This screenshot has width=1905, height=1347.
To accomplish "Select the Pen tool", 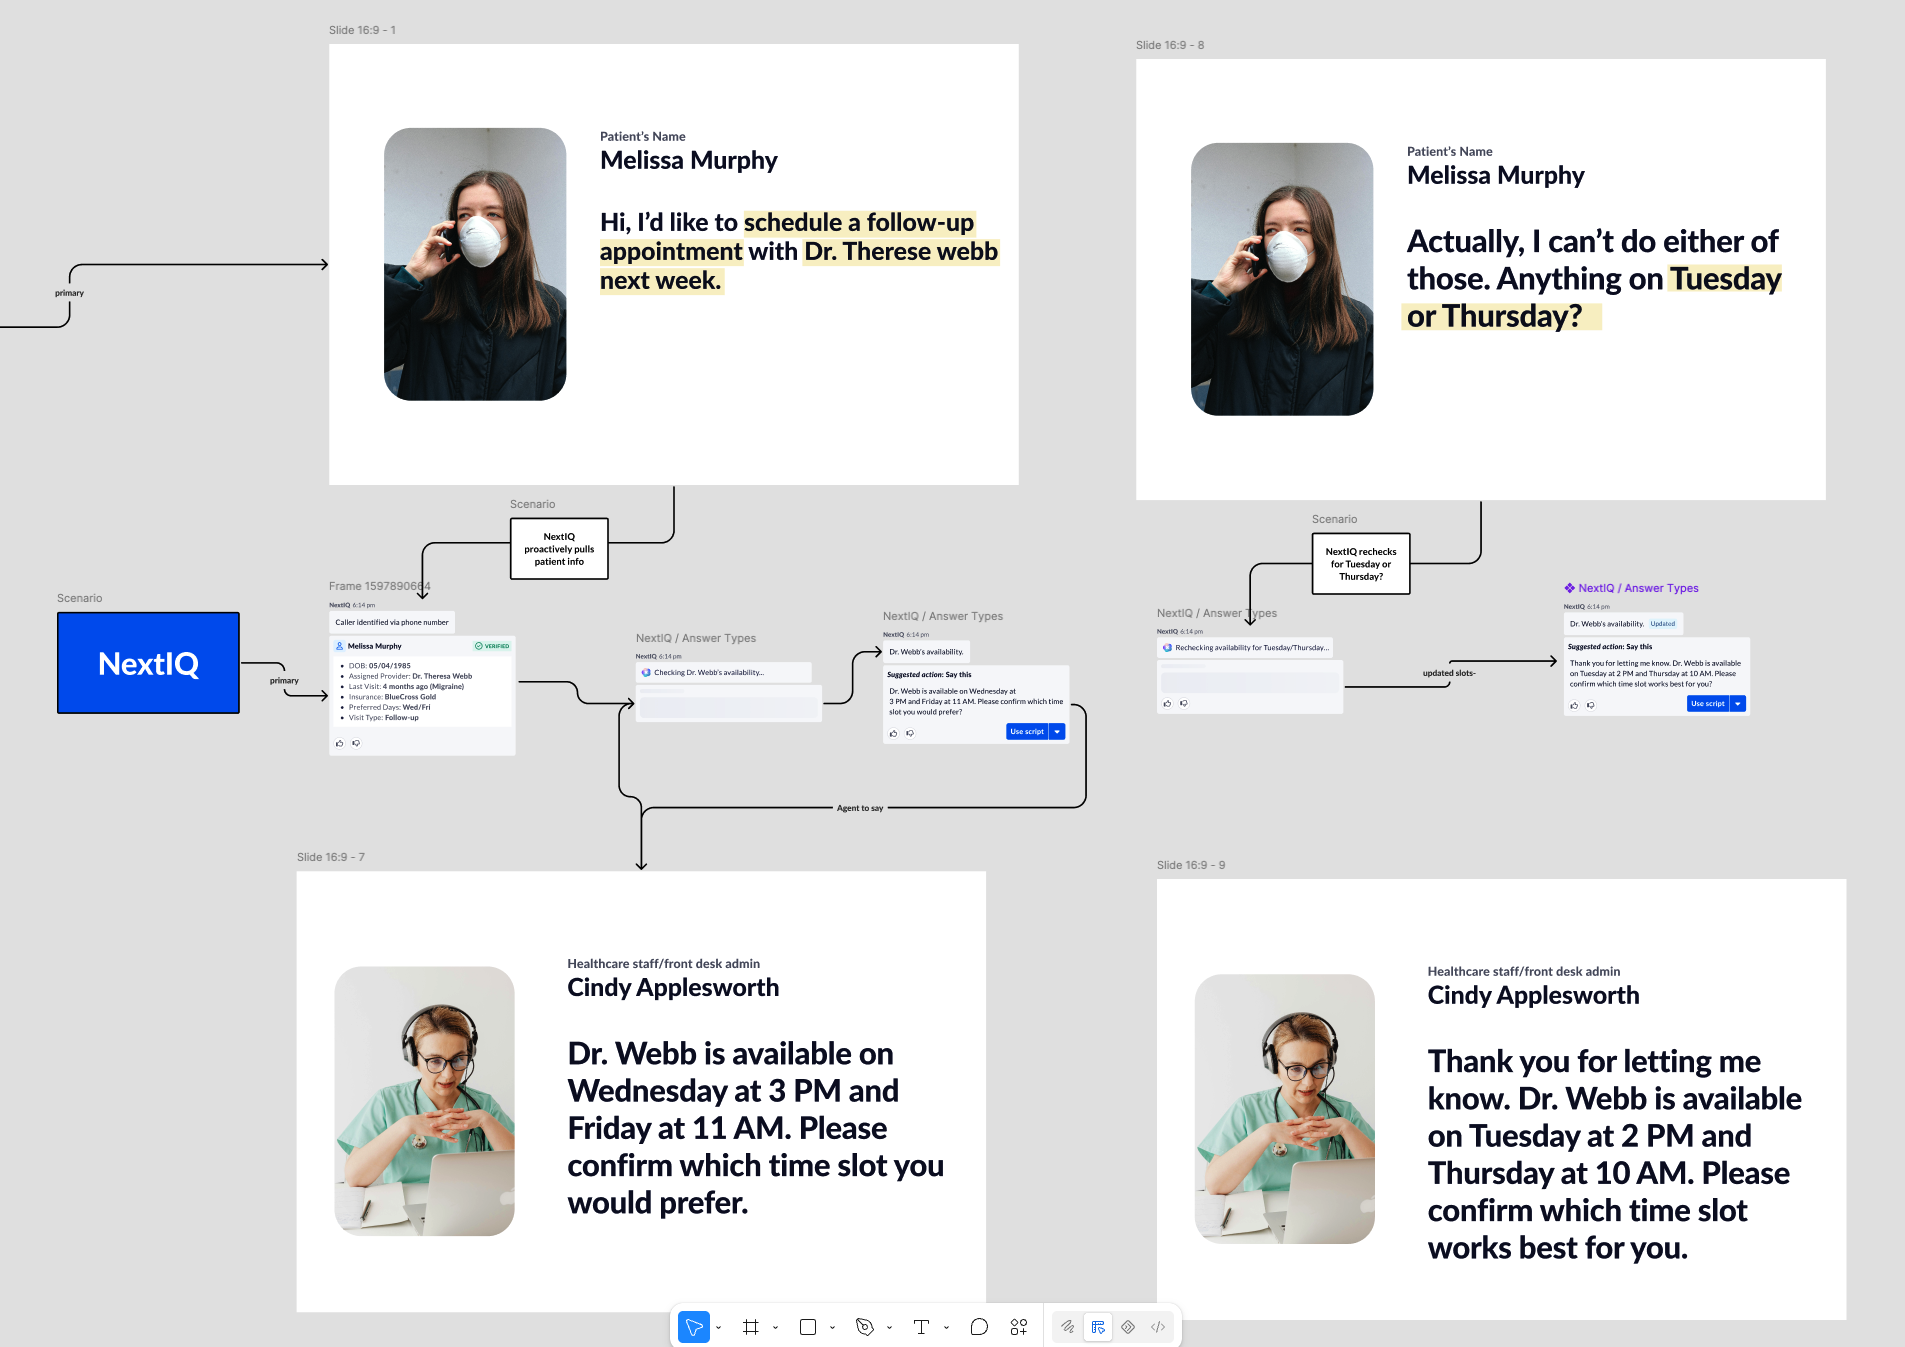I will (865, 1327).
